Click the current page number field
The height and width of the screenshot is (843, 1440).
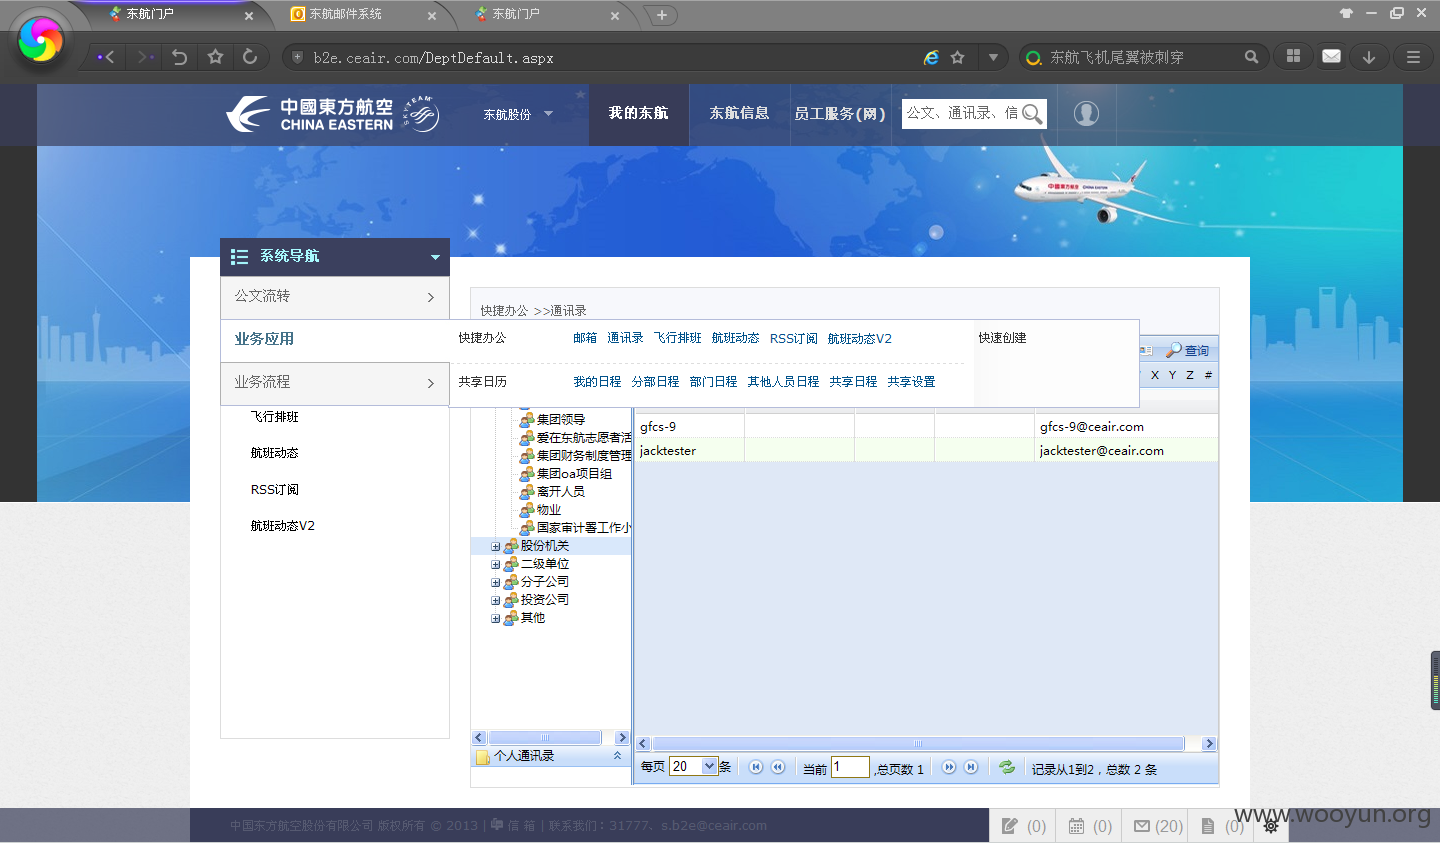850,767
